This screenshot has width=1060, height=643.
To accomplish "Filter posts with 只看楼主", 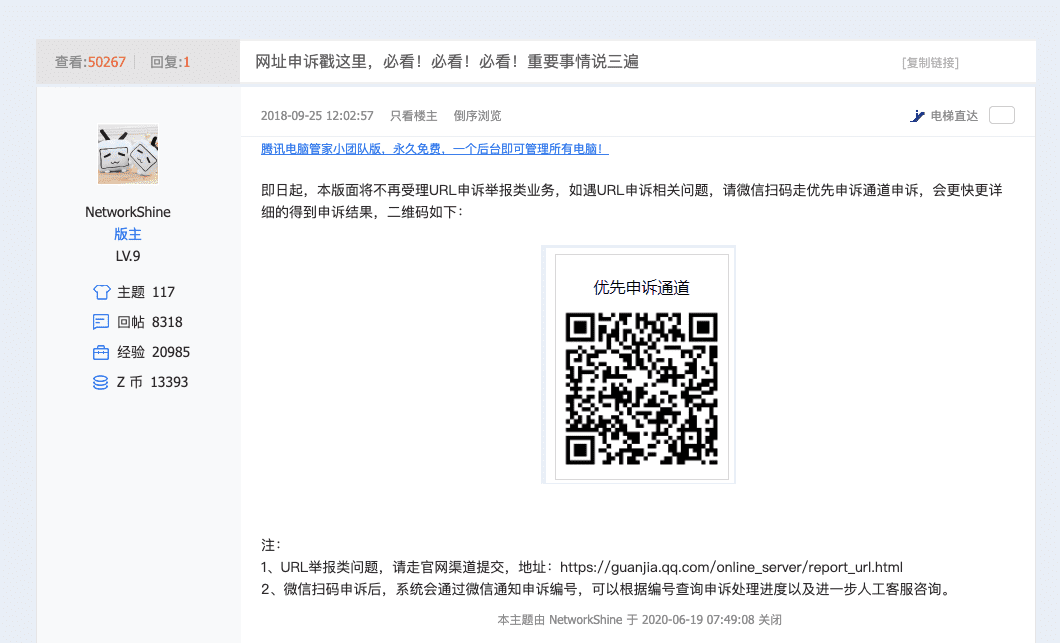I will (414, 116).
